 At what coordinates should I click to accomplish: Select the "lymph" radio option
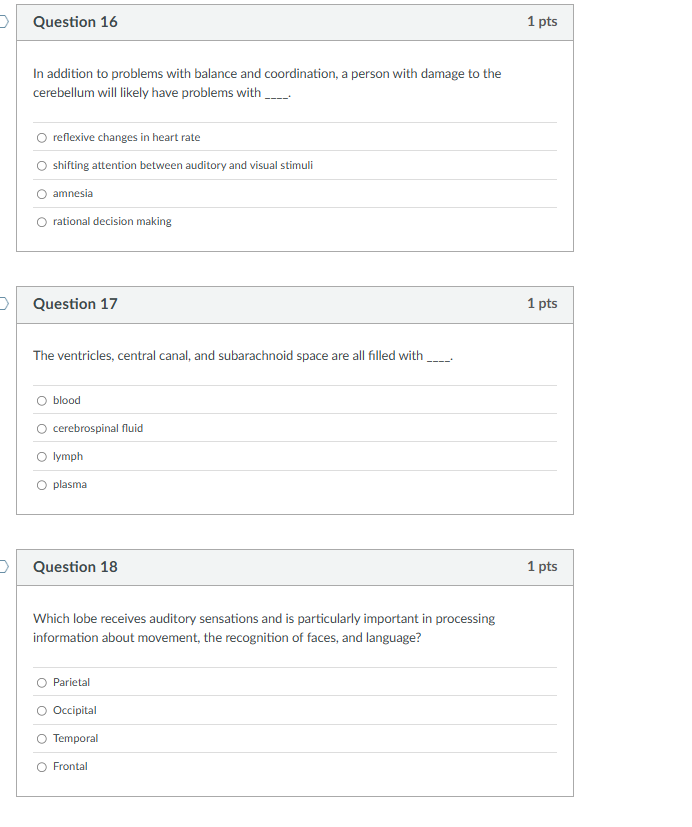(x=41, y=456)
